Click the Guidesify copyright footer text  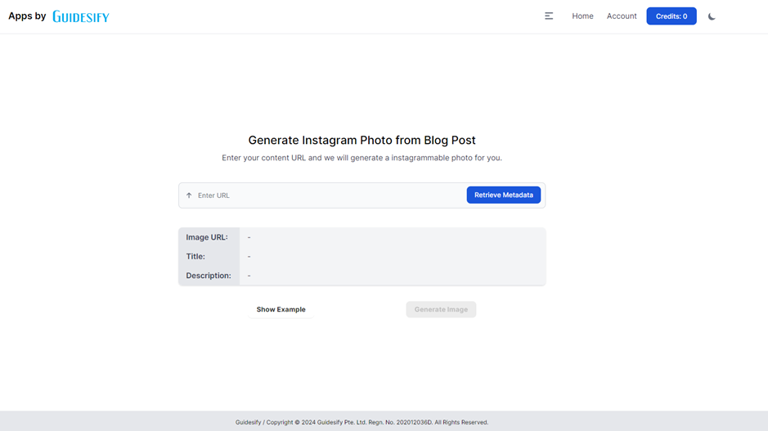point(362,422)
